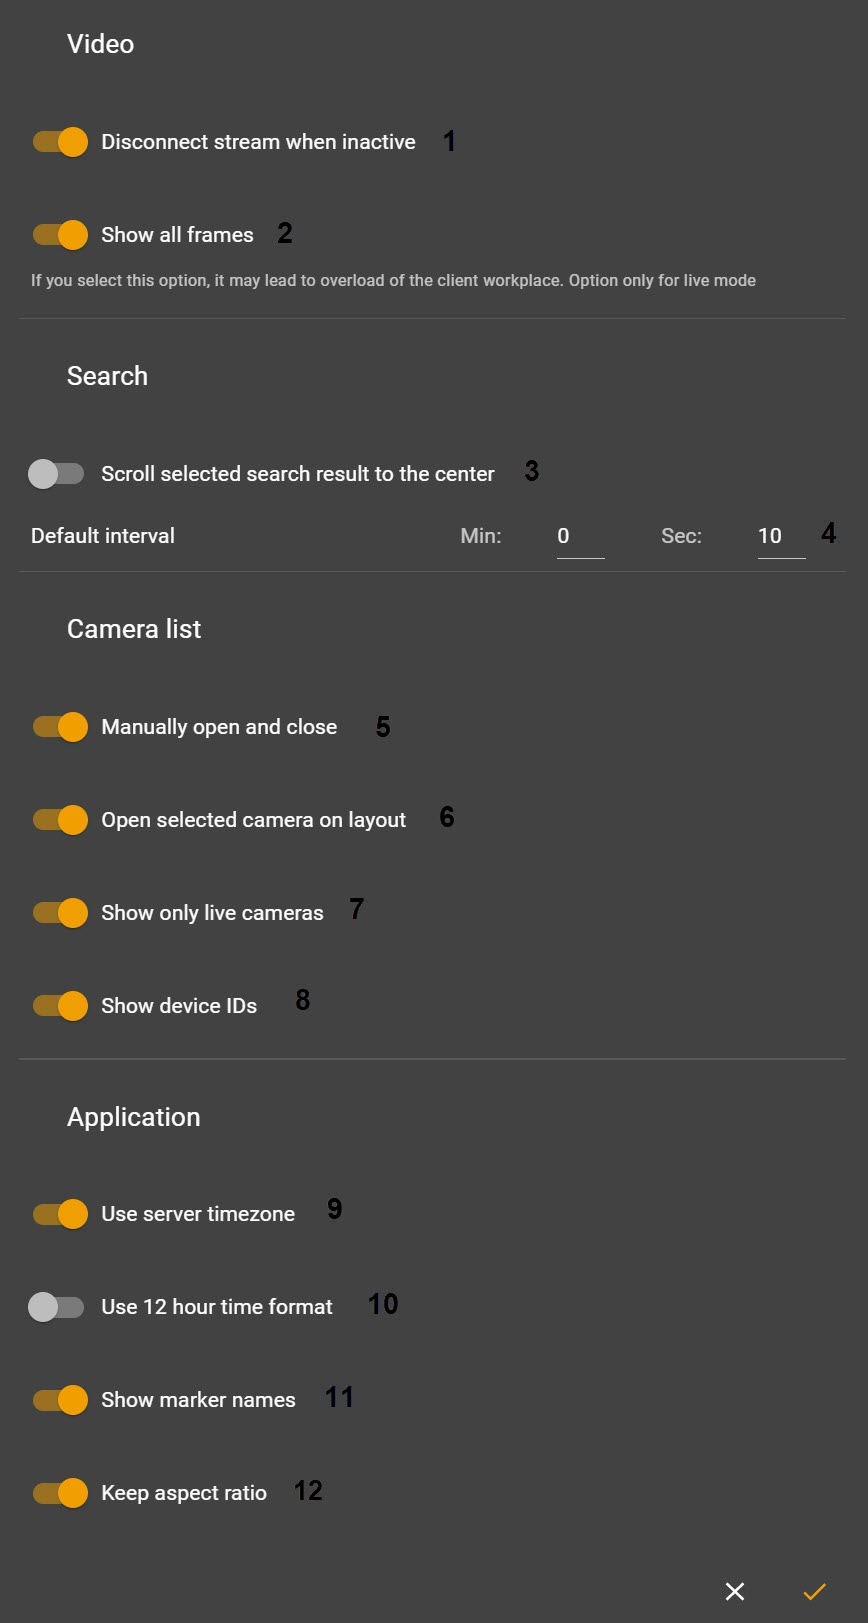Toggle Show only live cameras

(60, 913)
